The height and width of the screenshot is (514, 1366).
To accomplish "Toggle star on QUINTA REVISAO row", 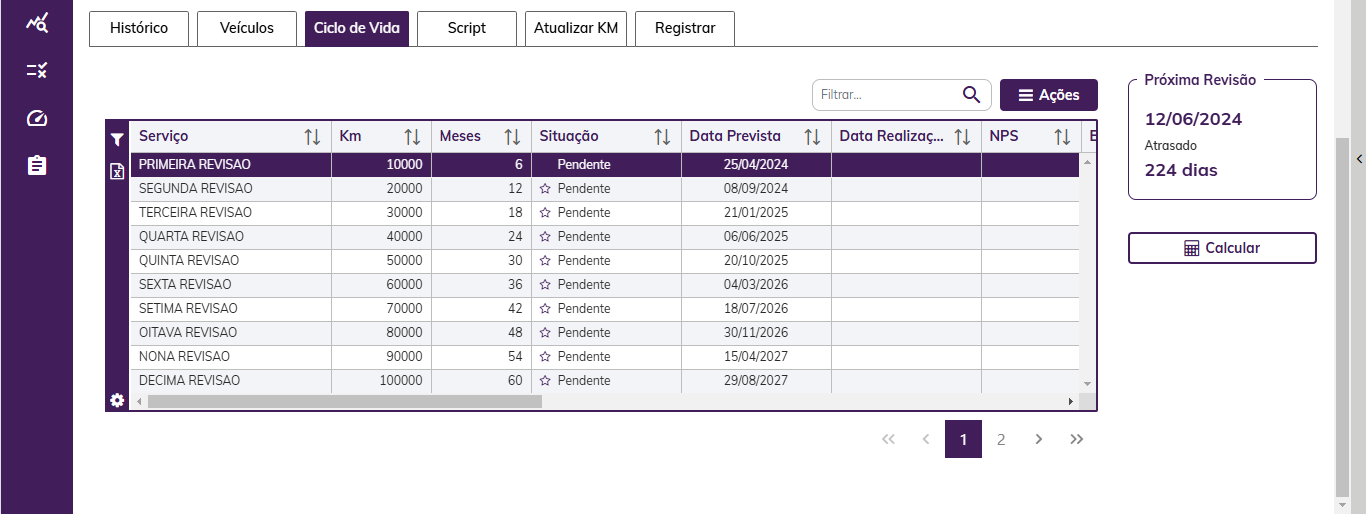I will pos(545,261).
